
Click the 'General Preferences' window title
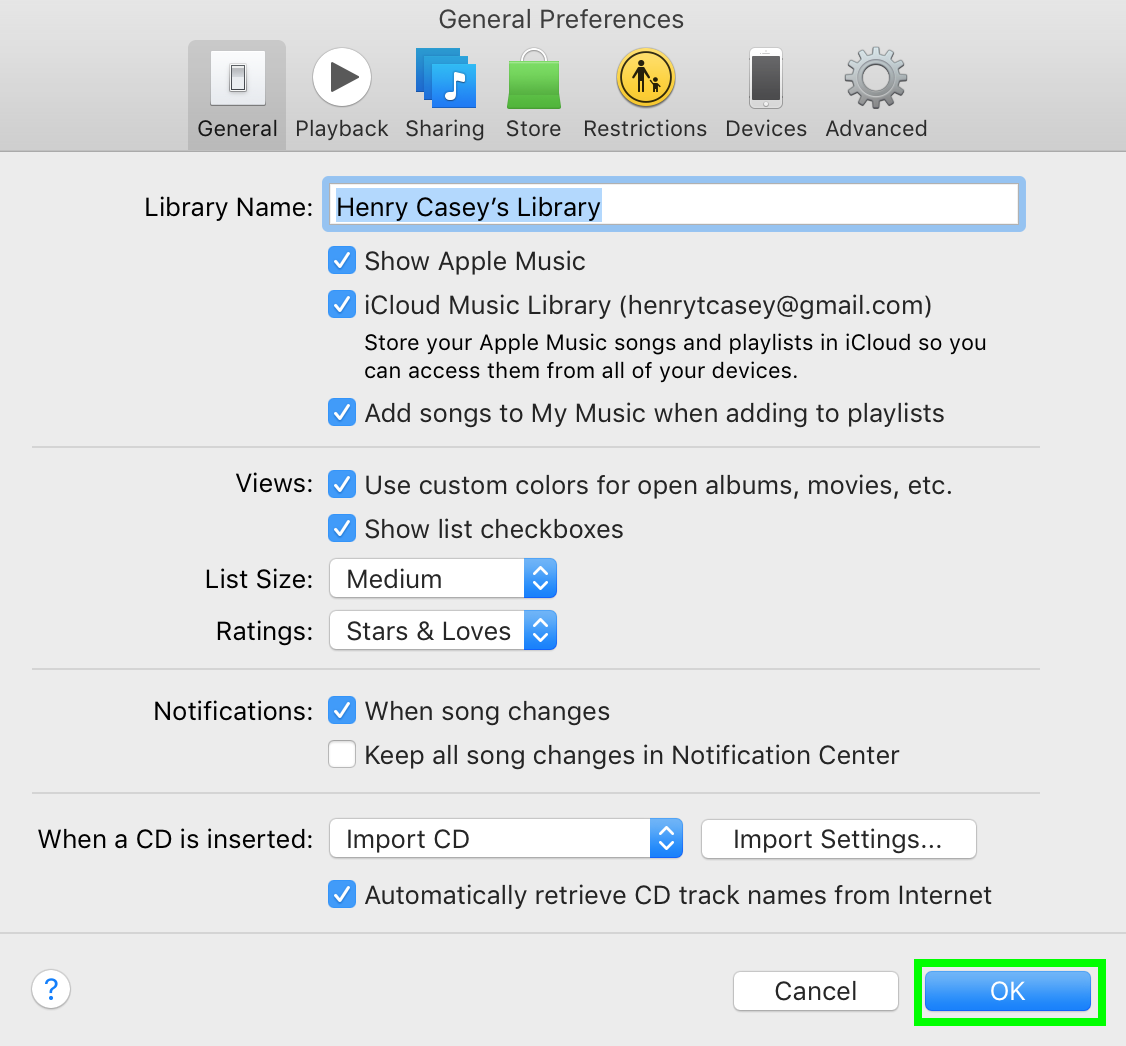pyautogui.click(x=561, y=19)
